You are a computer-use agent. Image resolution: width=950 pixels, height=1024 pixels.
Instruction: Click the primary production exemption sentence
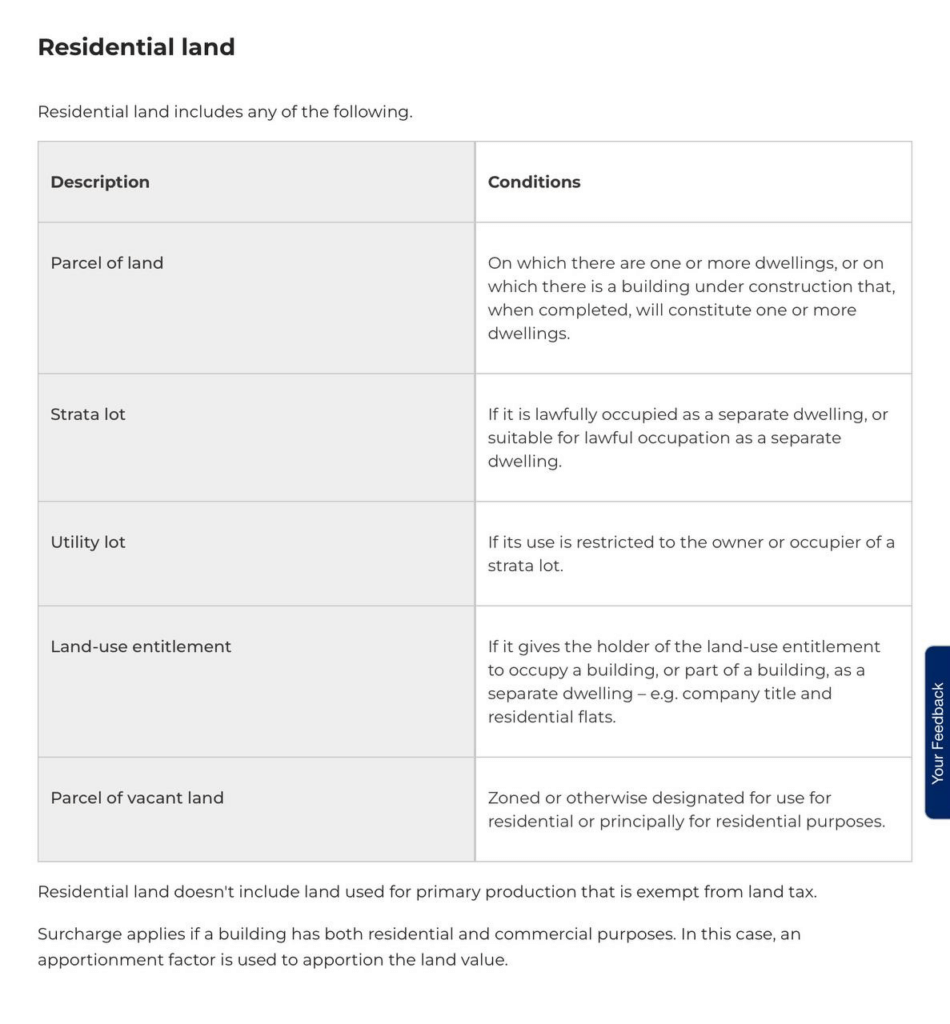(427, 892)
